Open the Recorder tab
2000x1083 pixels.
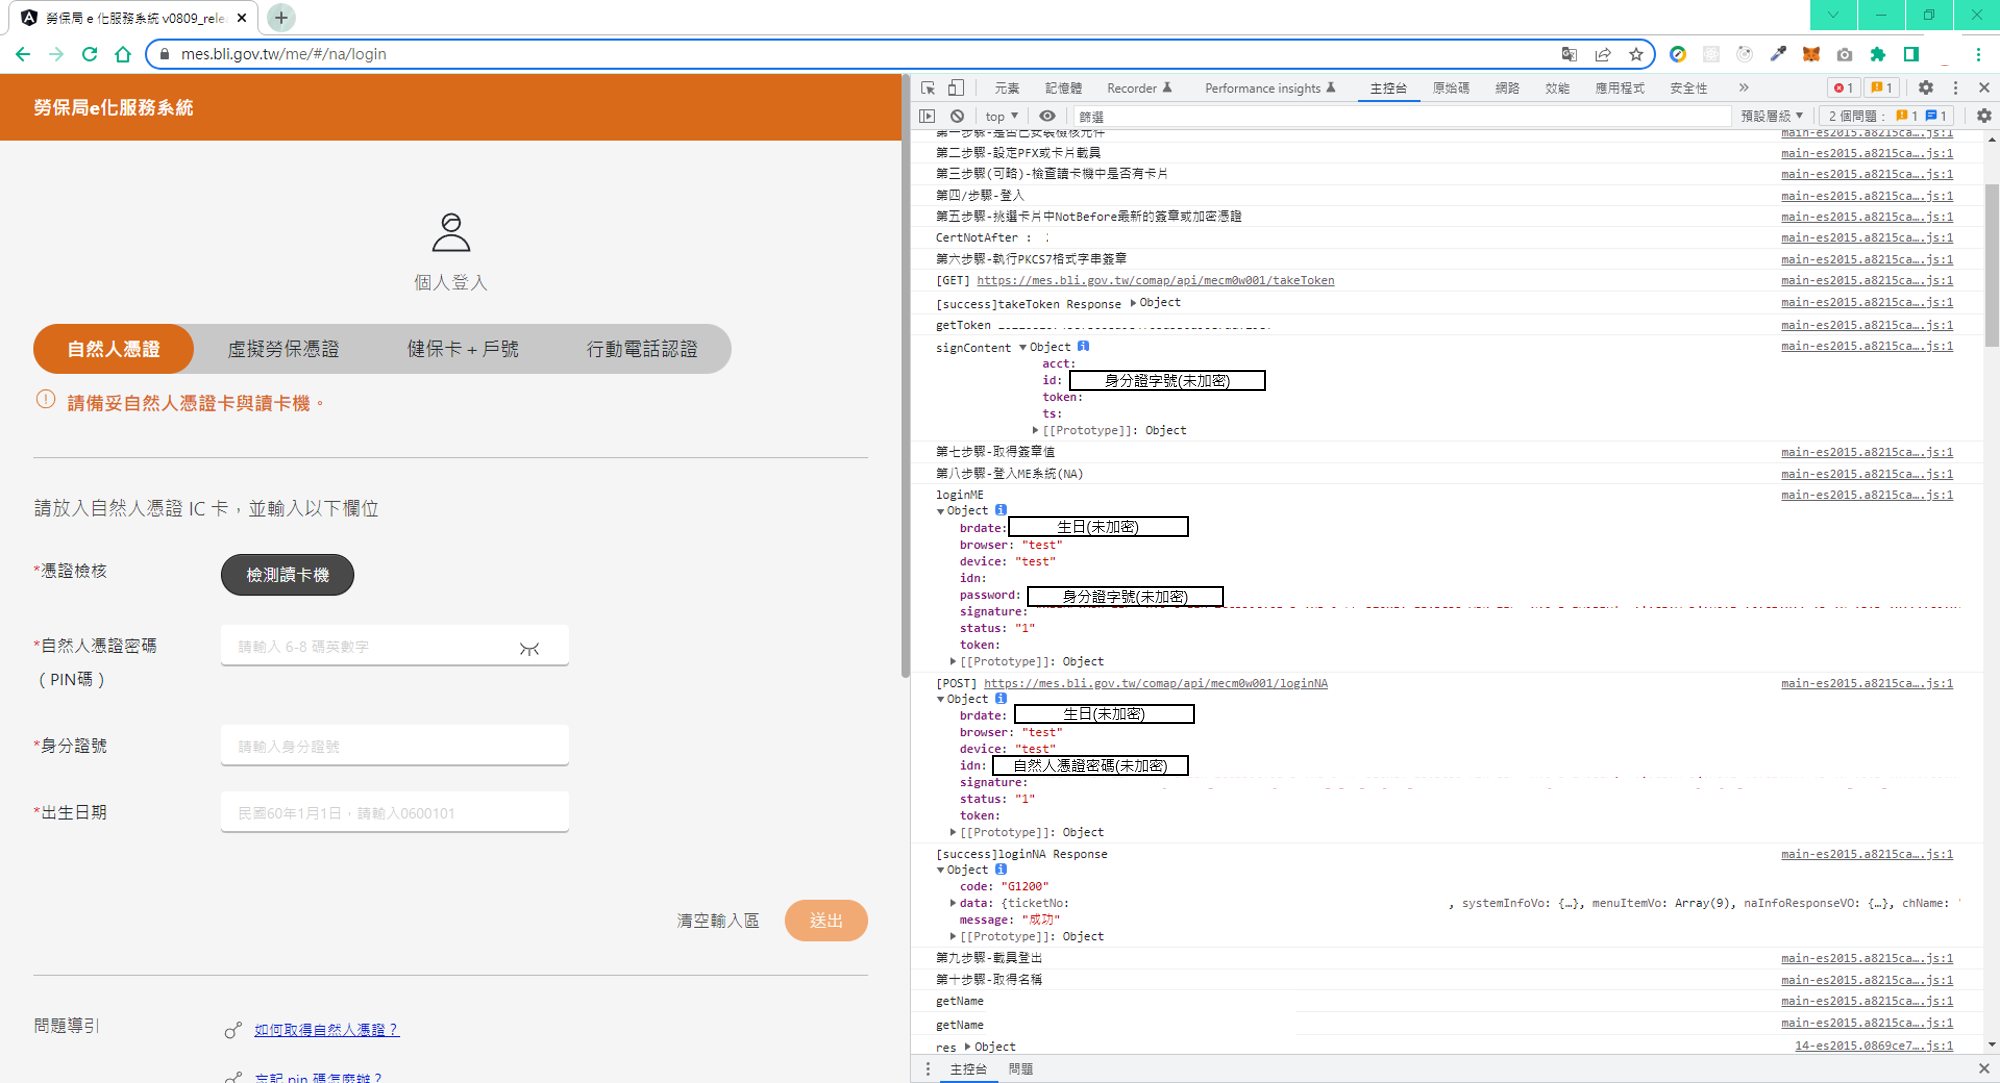[1139, 88]
